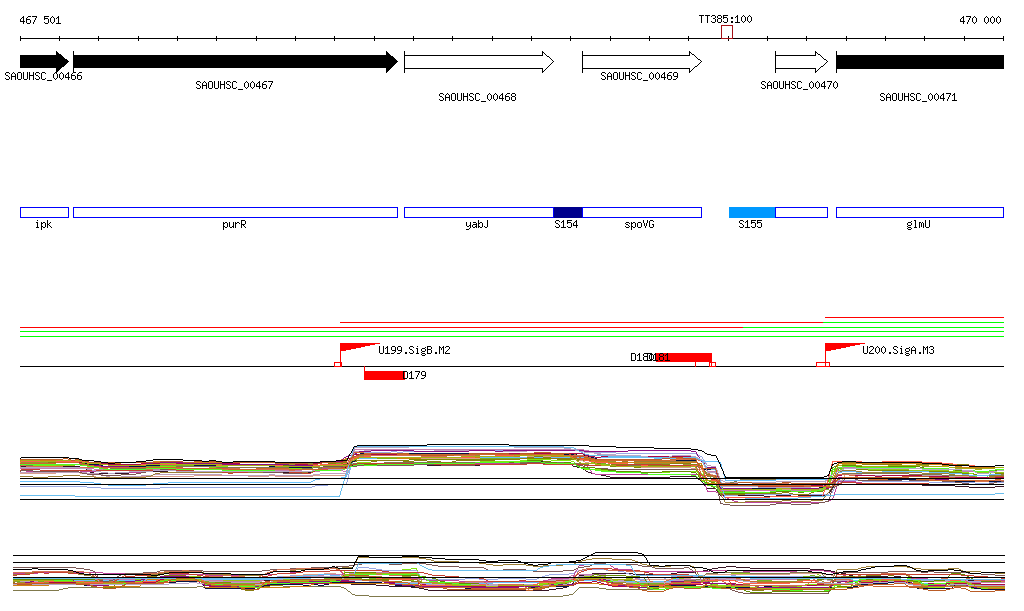
Task: Select the ipk segment box
Action: pyautogui.click(x=44, y=212)
